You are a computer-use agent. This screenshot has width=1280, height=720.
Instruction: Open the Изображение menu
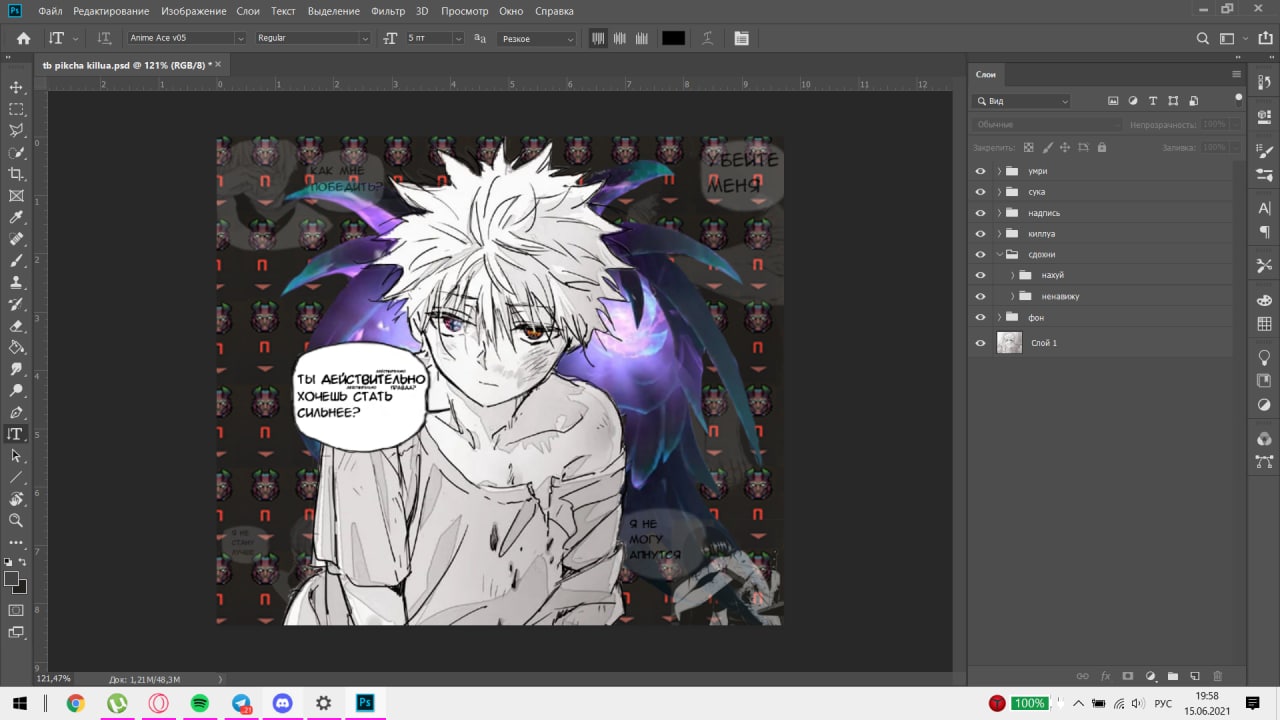click(192, 11)
